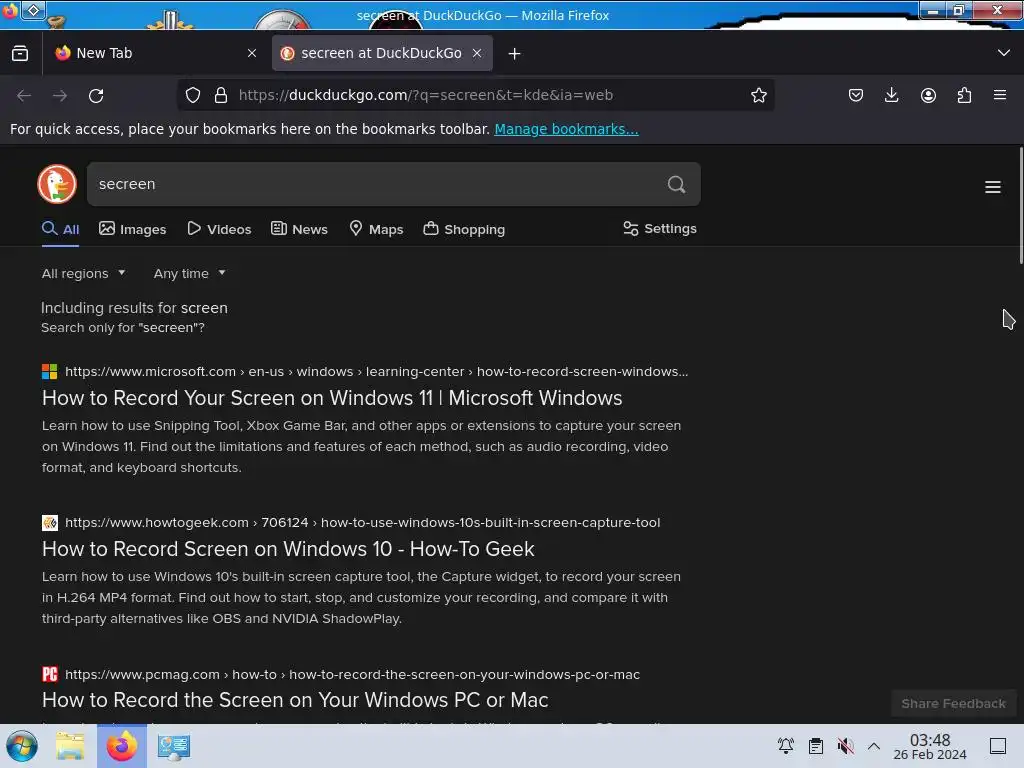Click How-To Geek favicon icon
Image resolution: width=1024 pixels, height=768 pixels.
(50, 523)
